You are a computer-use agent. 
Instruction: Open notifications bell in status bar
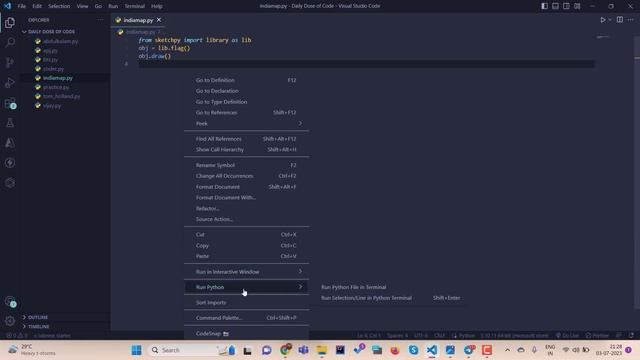pos(631,336)
